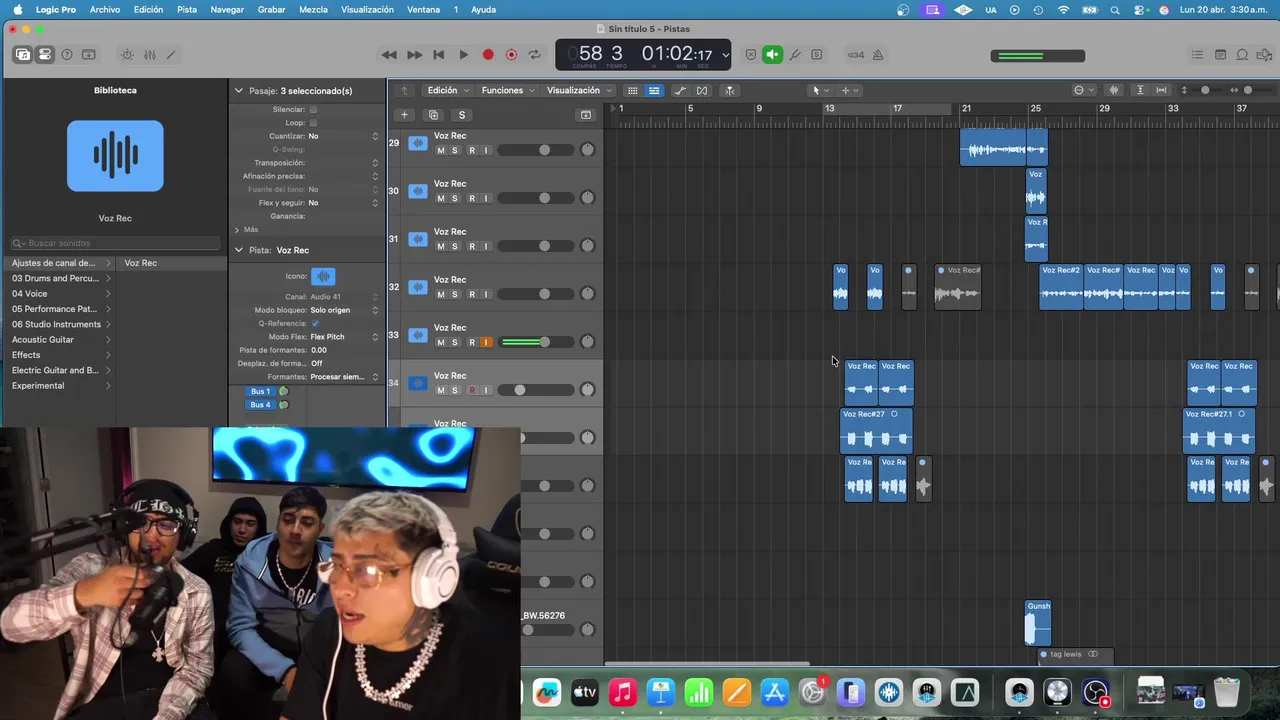Open the Grabar menu
Viewport: 1280px width, 720px height.
click(x=271, y=9)
